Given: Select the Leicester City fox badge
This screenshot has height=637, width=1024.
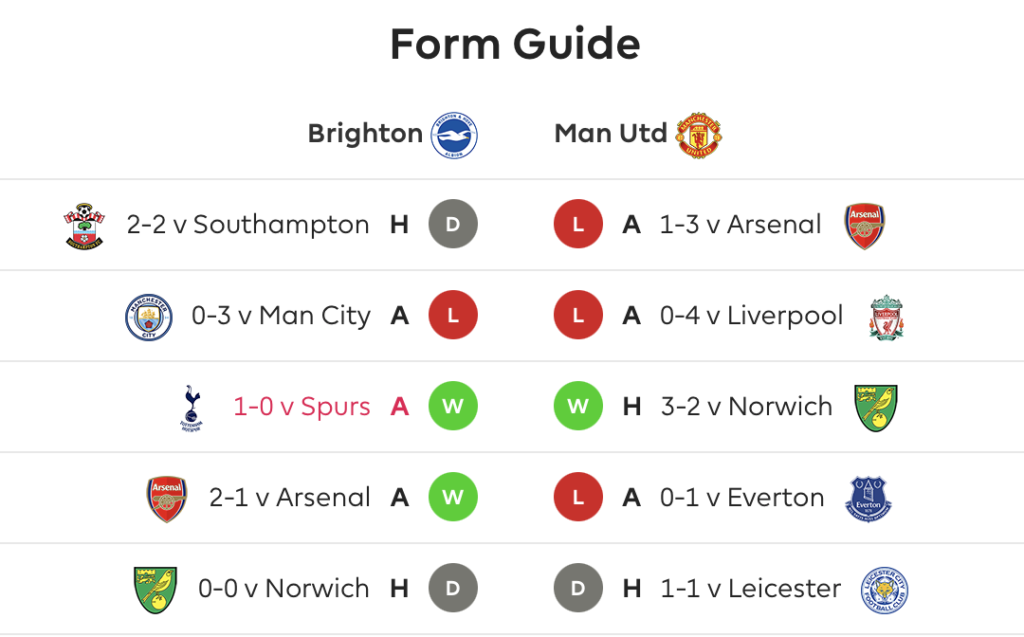Looking at the screenshot, I should [884, 590].
